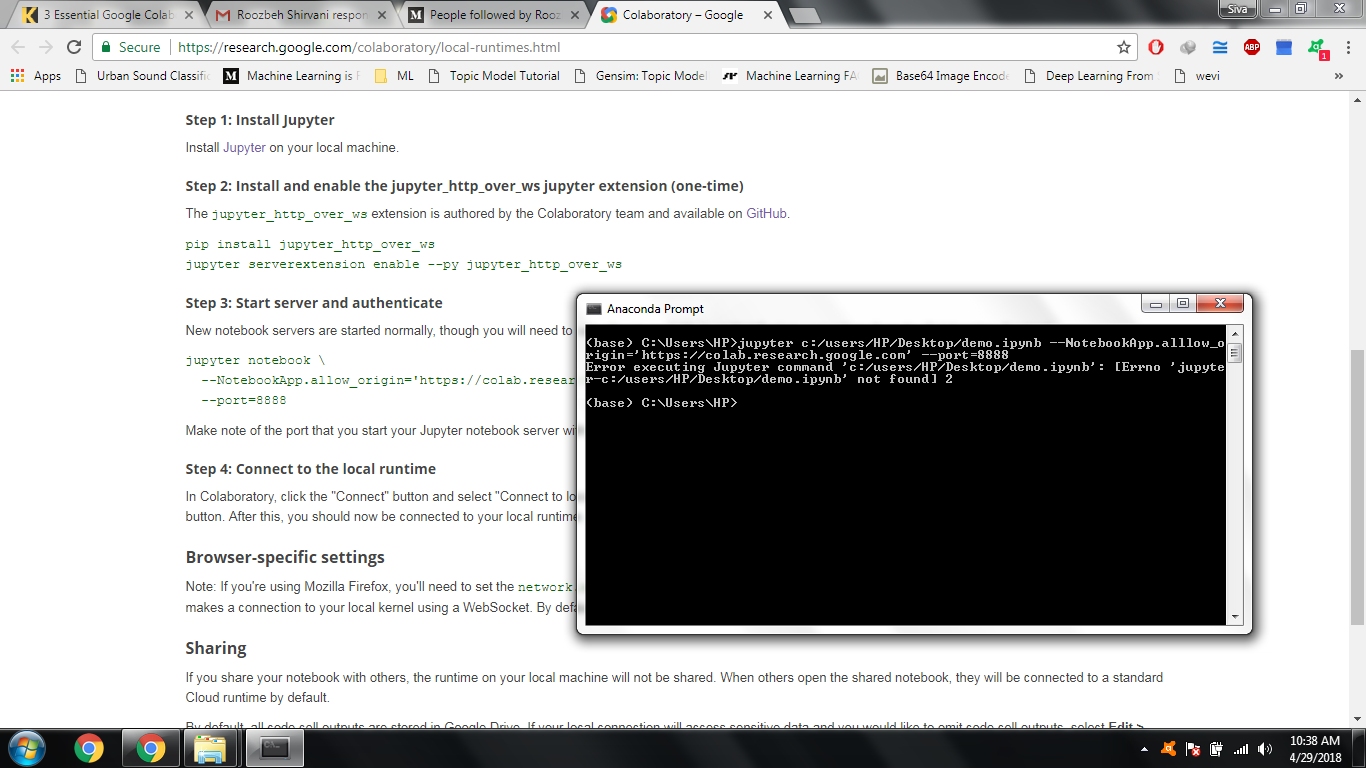
Task: Click the blue folder extension icon
Action: tap(1284, 47)
